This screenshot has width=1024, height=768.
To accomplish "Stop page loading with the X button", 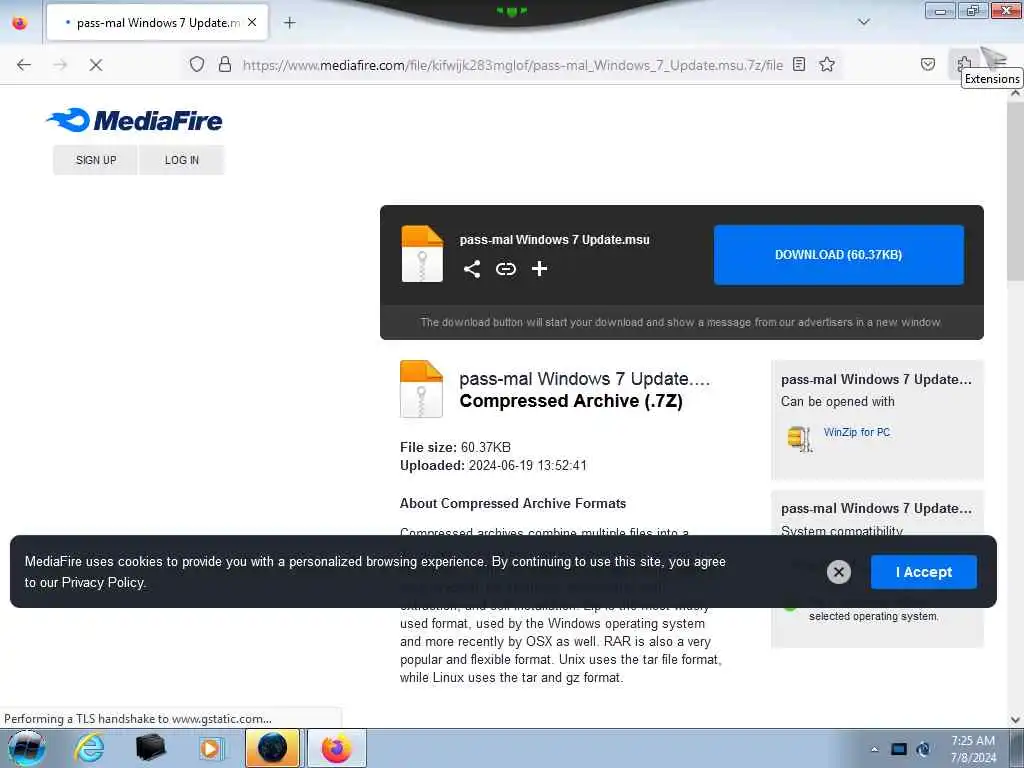I will click(95, 65).
